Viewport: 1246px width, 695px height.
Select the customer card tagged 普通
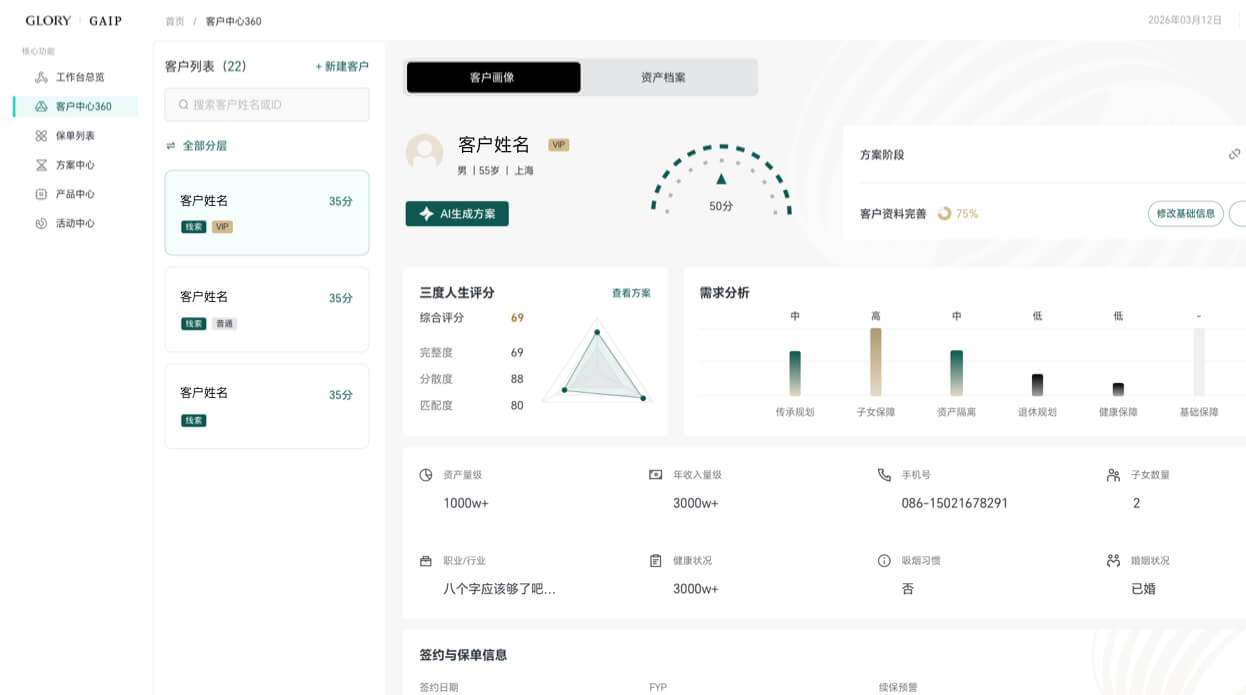(x=267, y=309)
